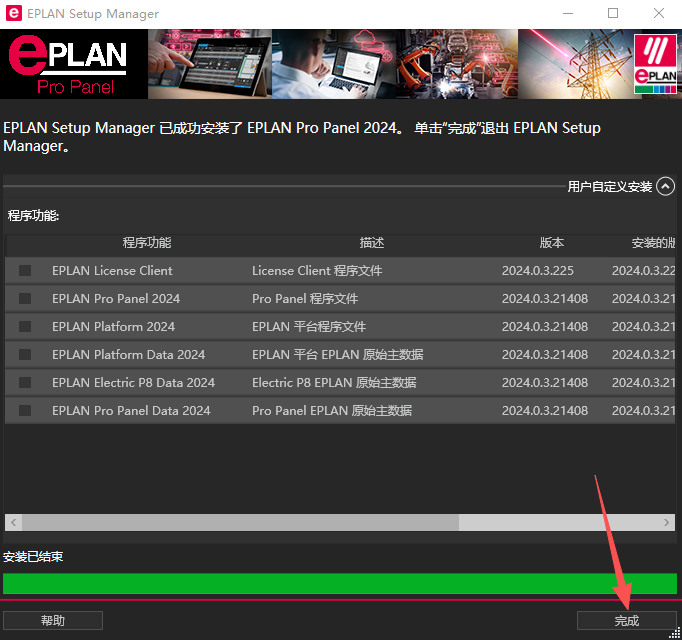Select the EPLAN License Client name cell

coord(112,271)
